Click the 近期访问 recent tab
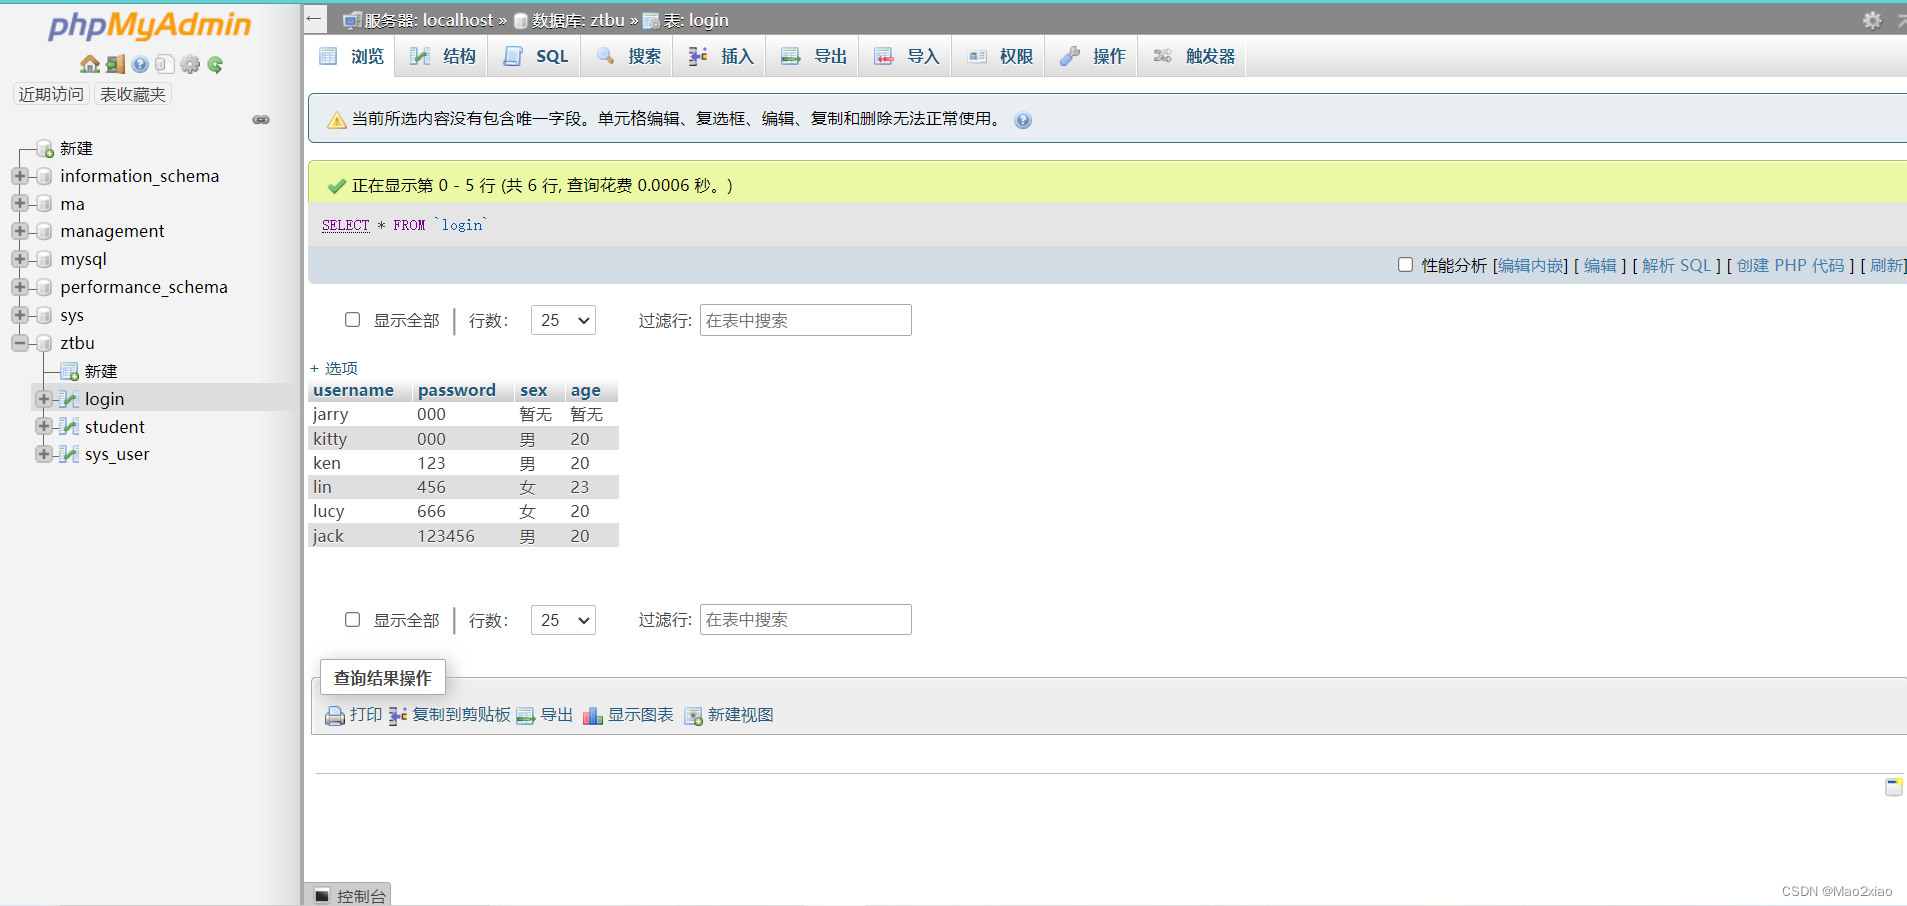Viewport: 1907px width, 906px height. point(51,94)
